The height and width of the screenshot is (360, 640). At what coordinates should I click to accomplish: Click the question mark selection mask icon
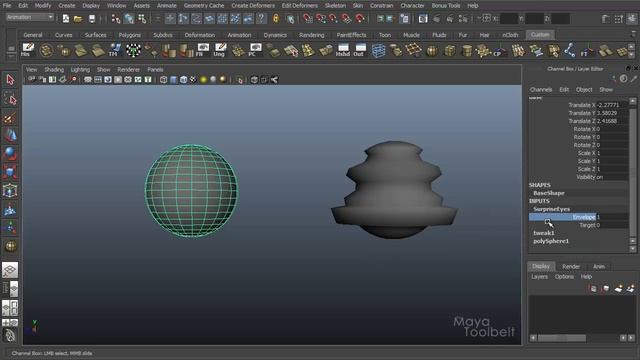point(261,18)
